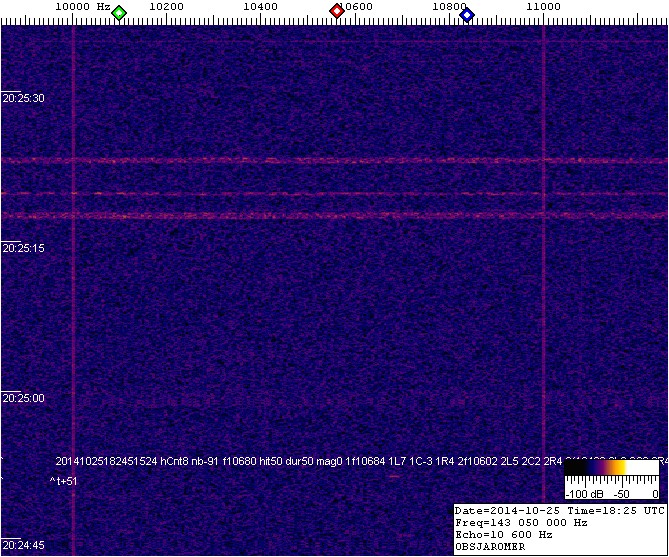Select the 20:25:30 time marker
Viewport: 669px width, 557px height.
pos(24,98)
